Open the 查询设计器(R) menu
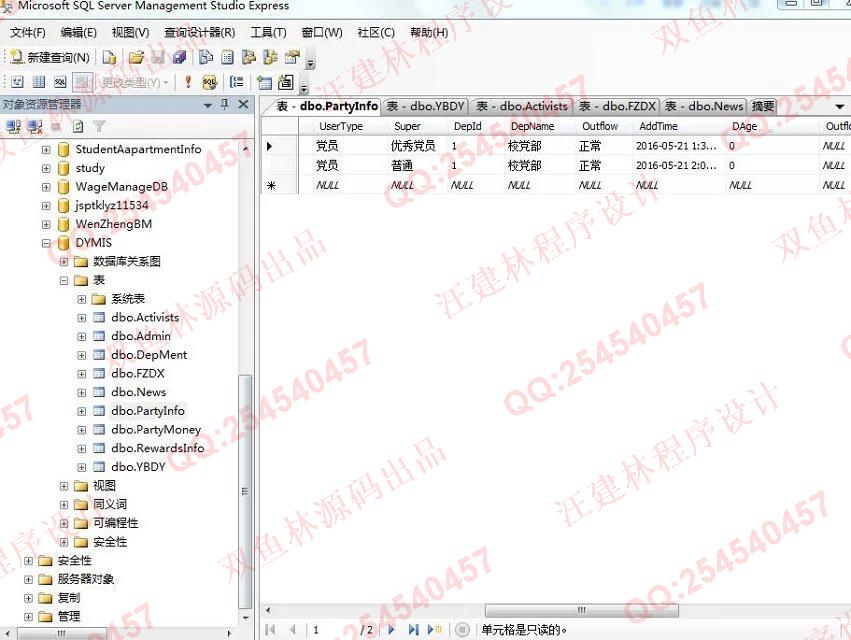The image size is (851, 640). pyautogui.click(x=200, y=33)
